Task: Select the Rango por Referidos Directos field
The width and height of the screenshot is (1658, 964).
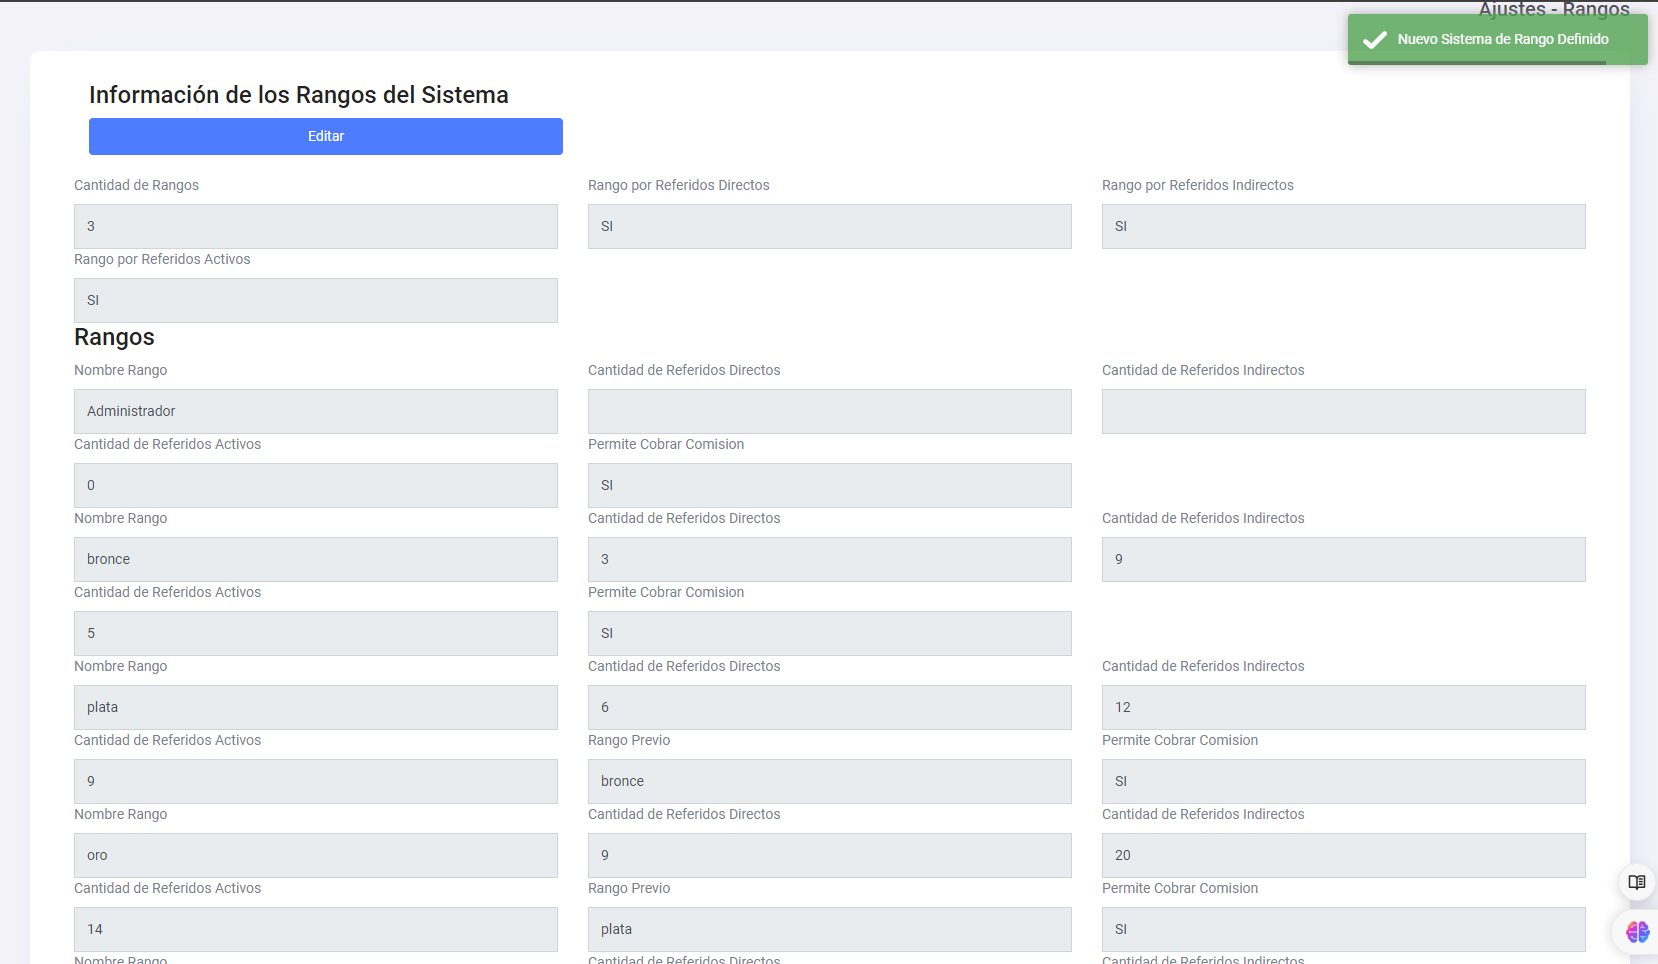Action: (x=829, y=227)
